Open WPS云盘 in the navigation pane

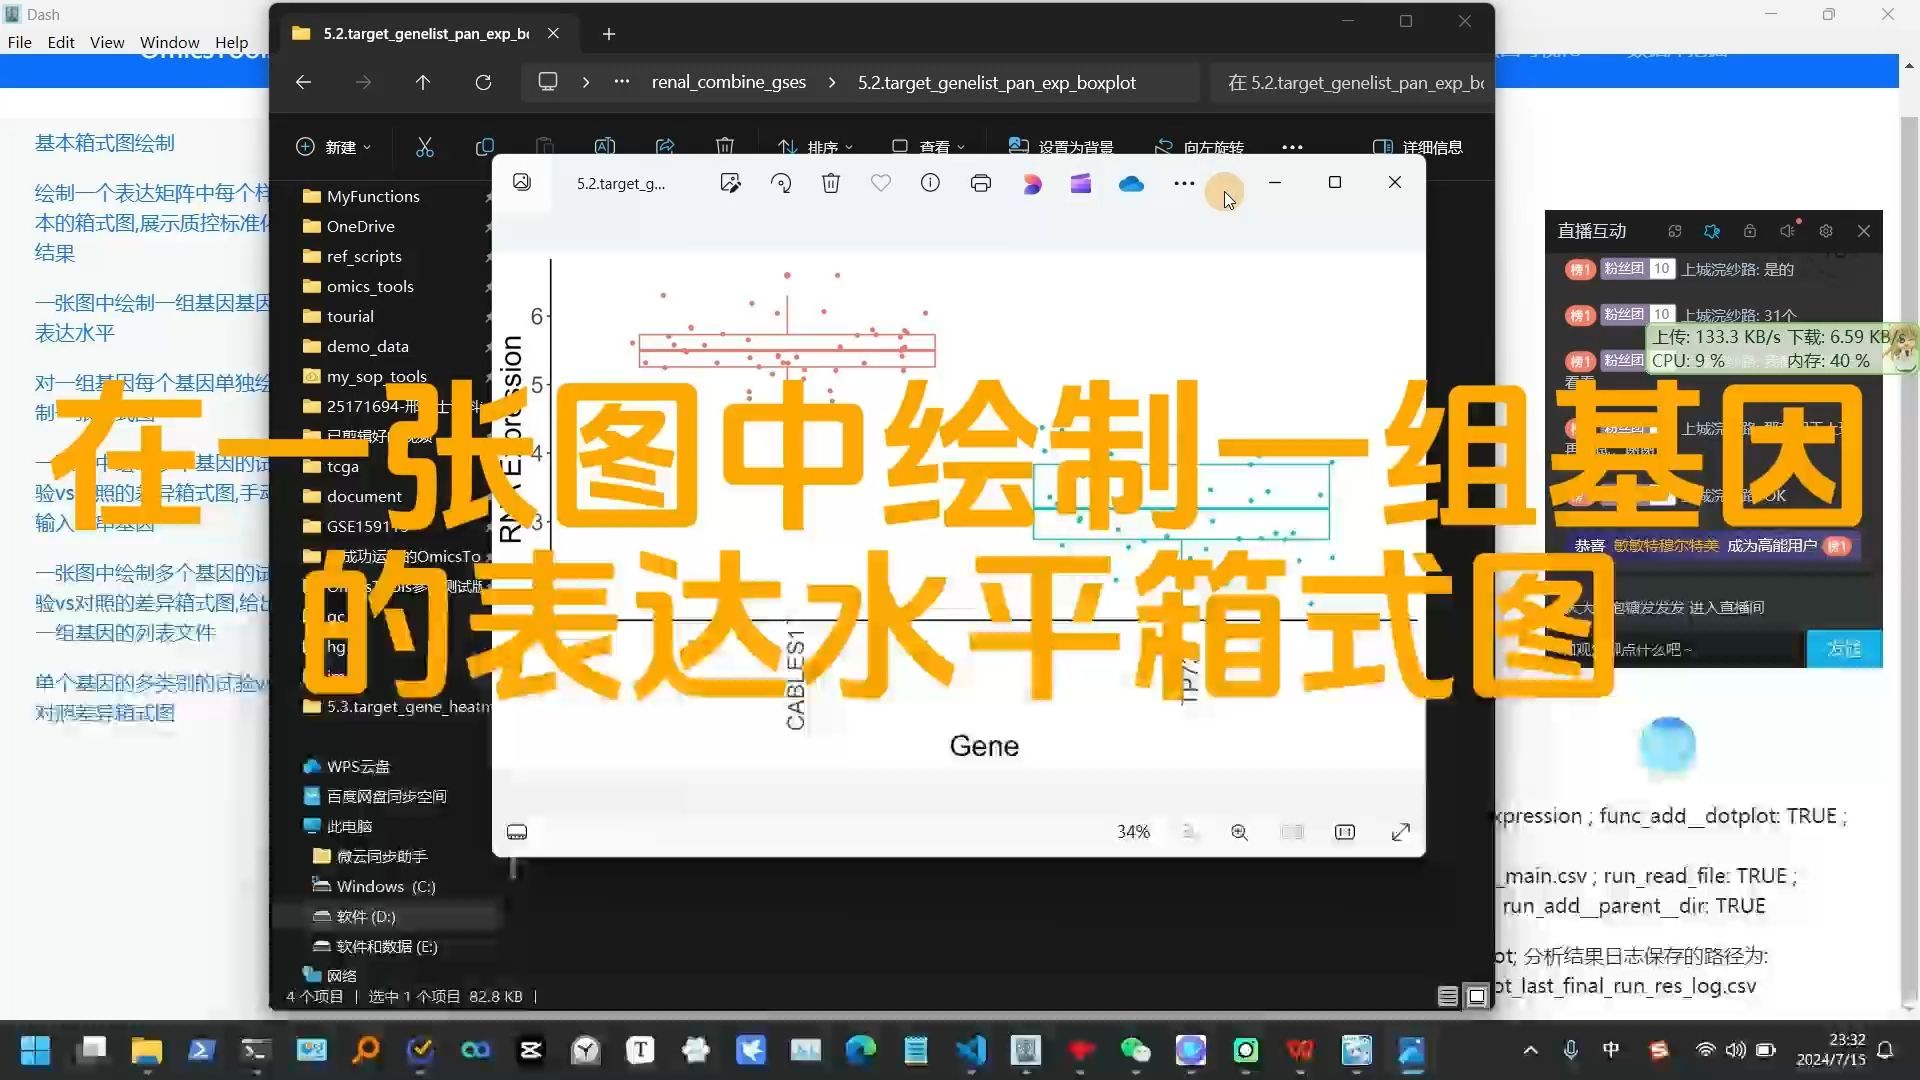358,766
